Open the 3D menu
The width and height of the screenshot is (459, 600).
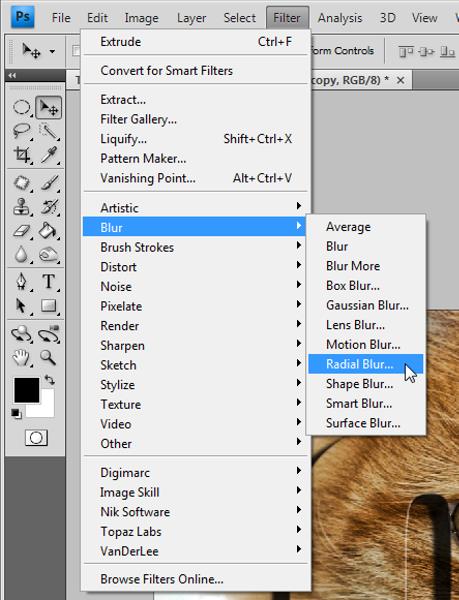pyautogui.click(x=387, y=18)
